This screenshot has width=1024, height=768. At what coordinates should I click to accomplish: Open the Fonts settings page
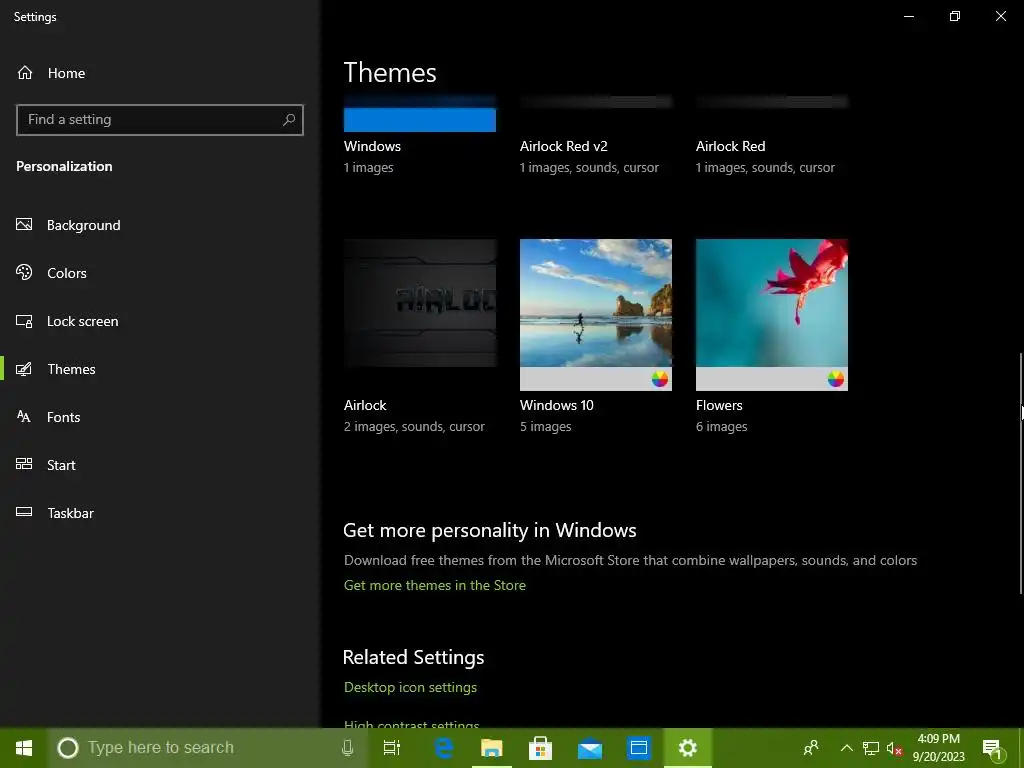tap(63, 417)
